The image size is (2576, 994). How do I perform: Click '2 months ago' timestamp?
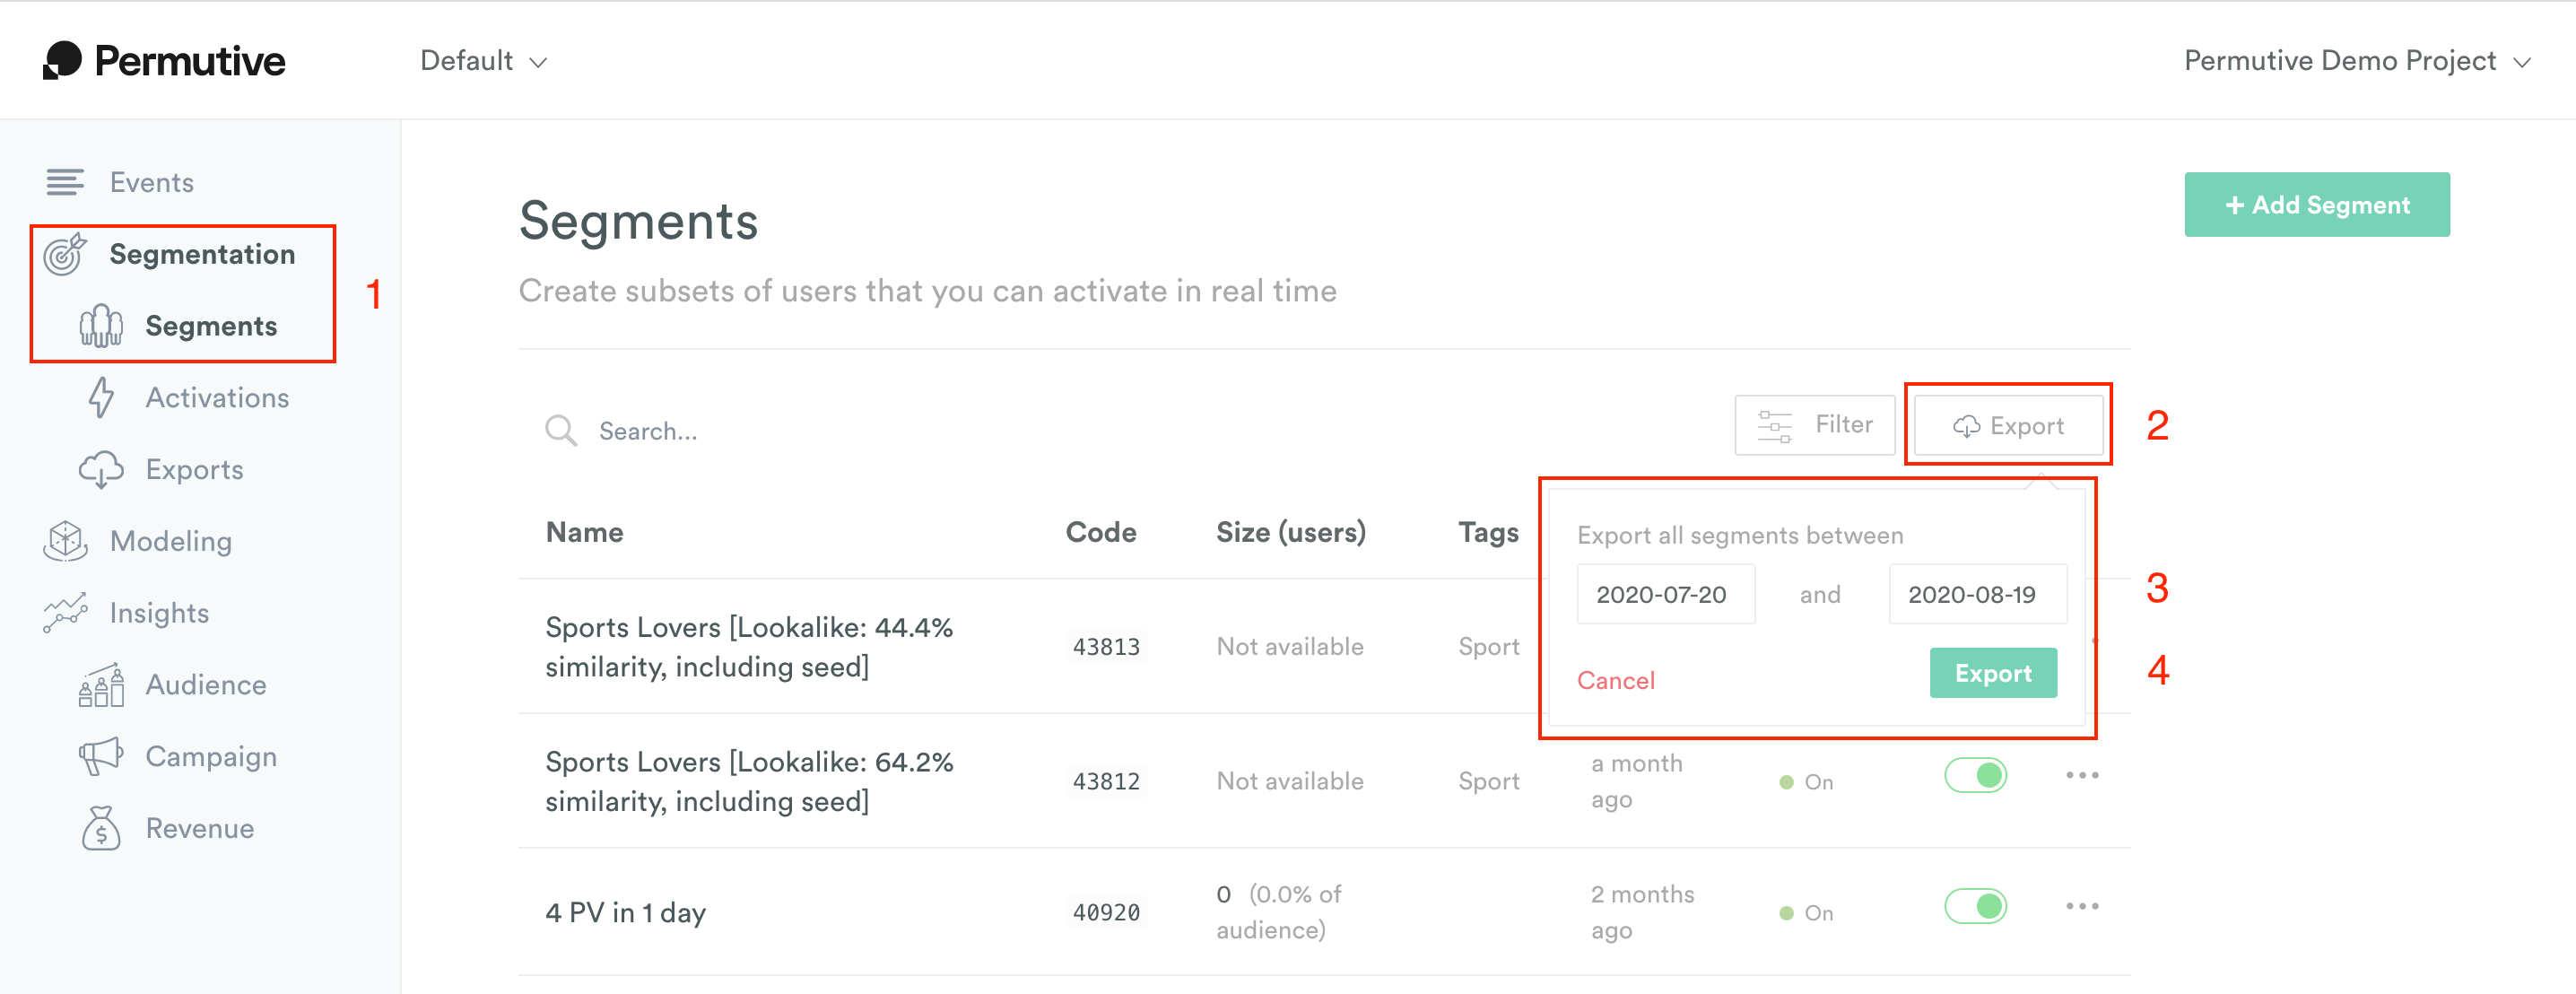[x=1642, y=912]
